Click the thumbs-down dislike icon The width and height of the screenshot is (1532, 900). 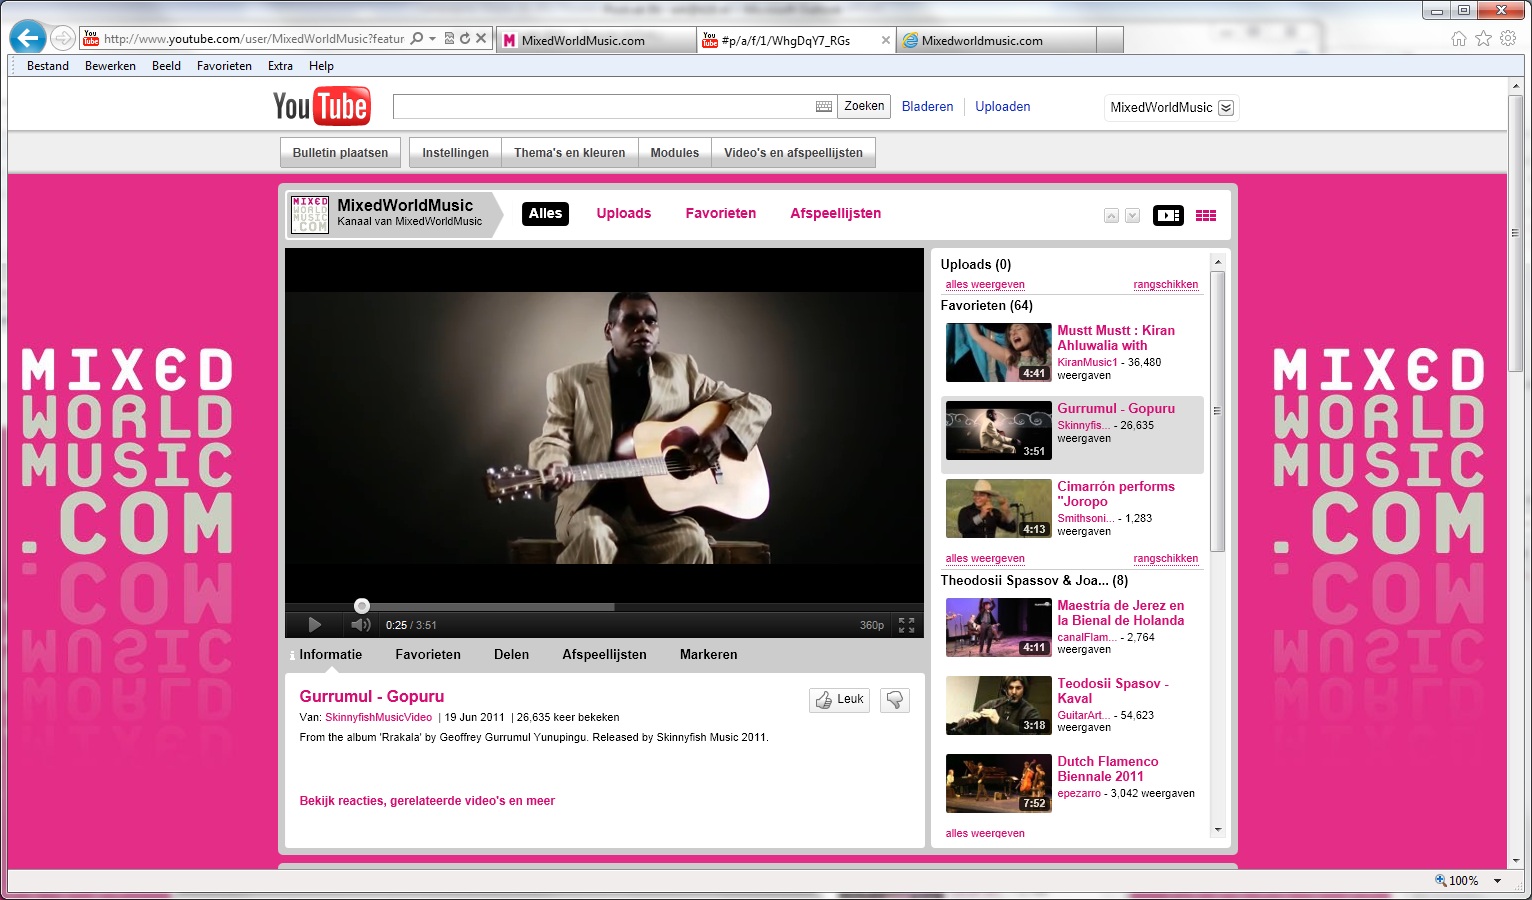point(895,700)
